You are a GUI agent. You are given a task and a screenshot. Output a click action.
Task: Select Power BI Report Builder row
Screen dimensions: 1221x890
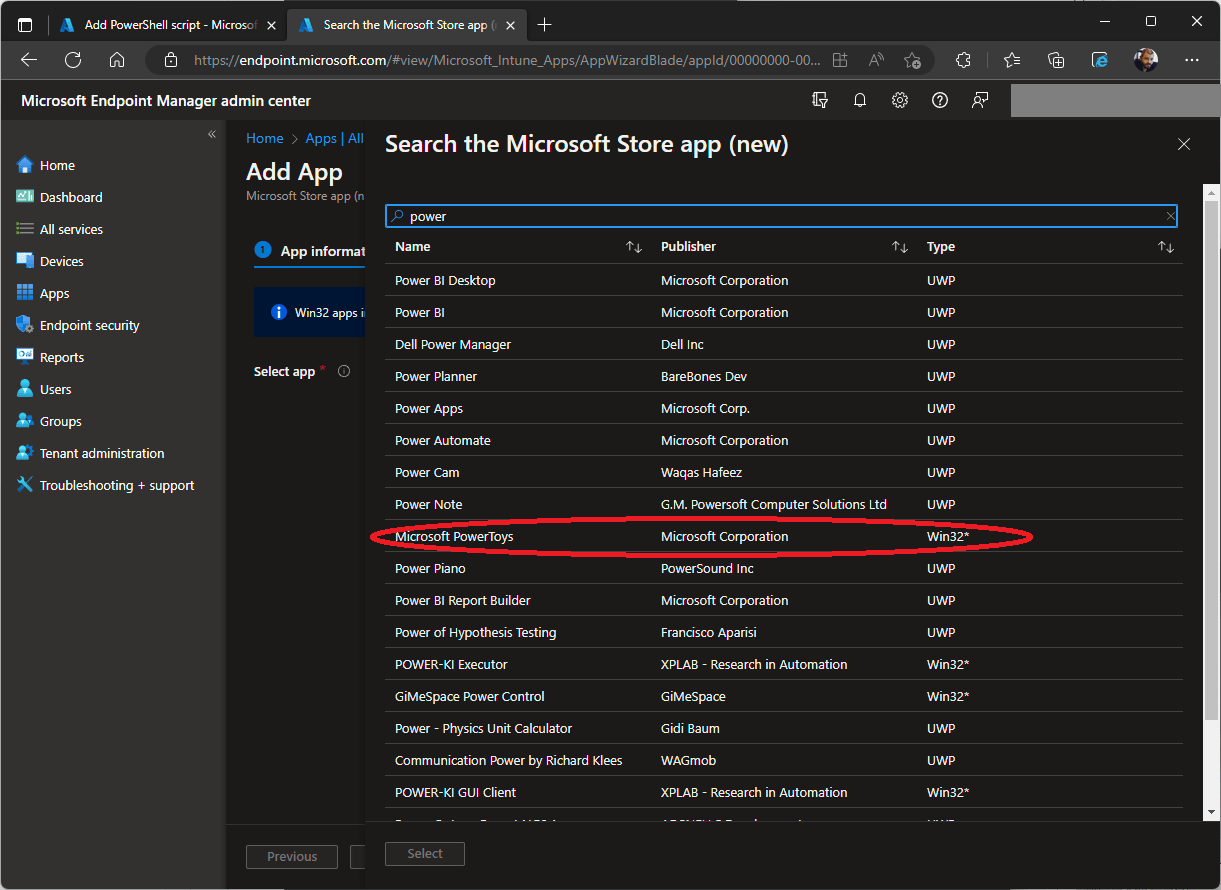click(x=784, y=600)
